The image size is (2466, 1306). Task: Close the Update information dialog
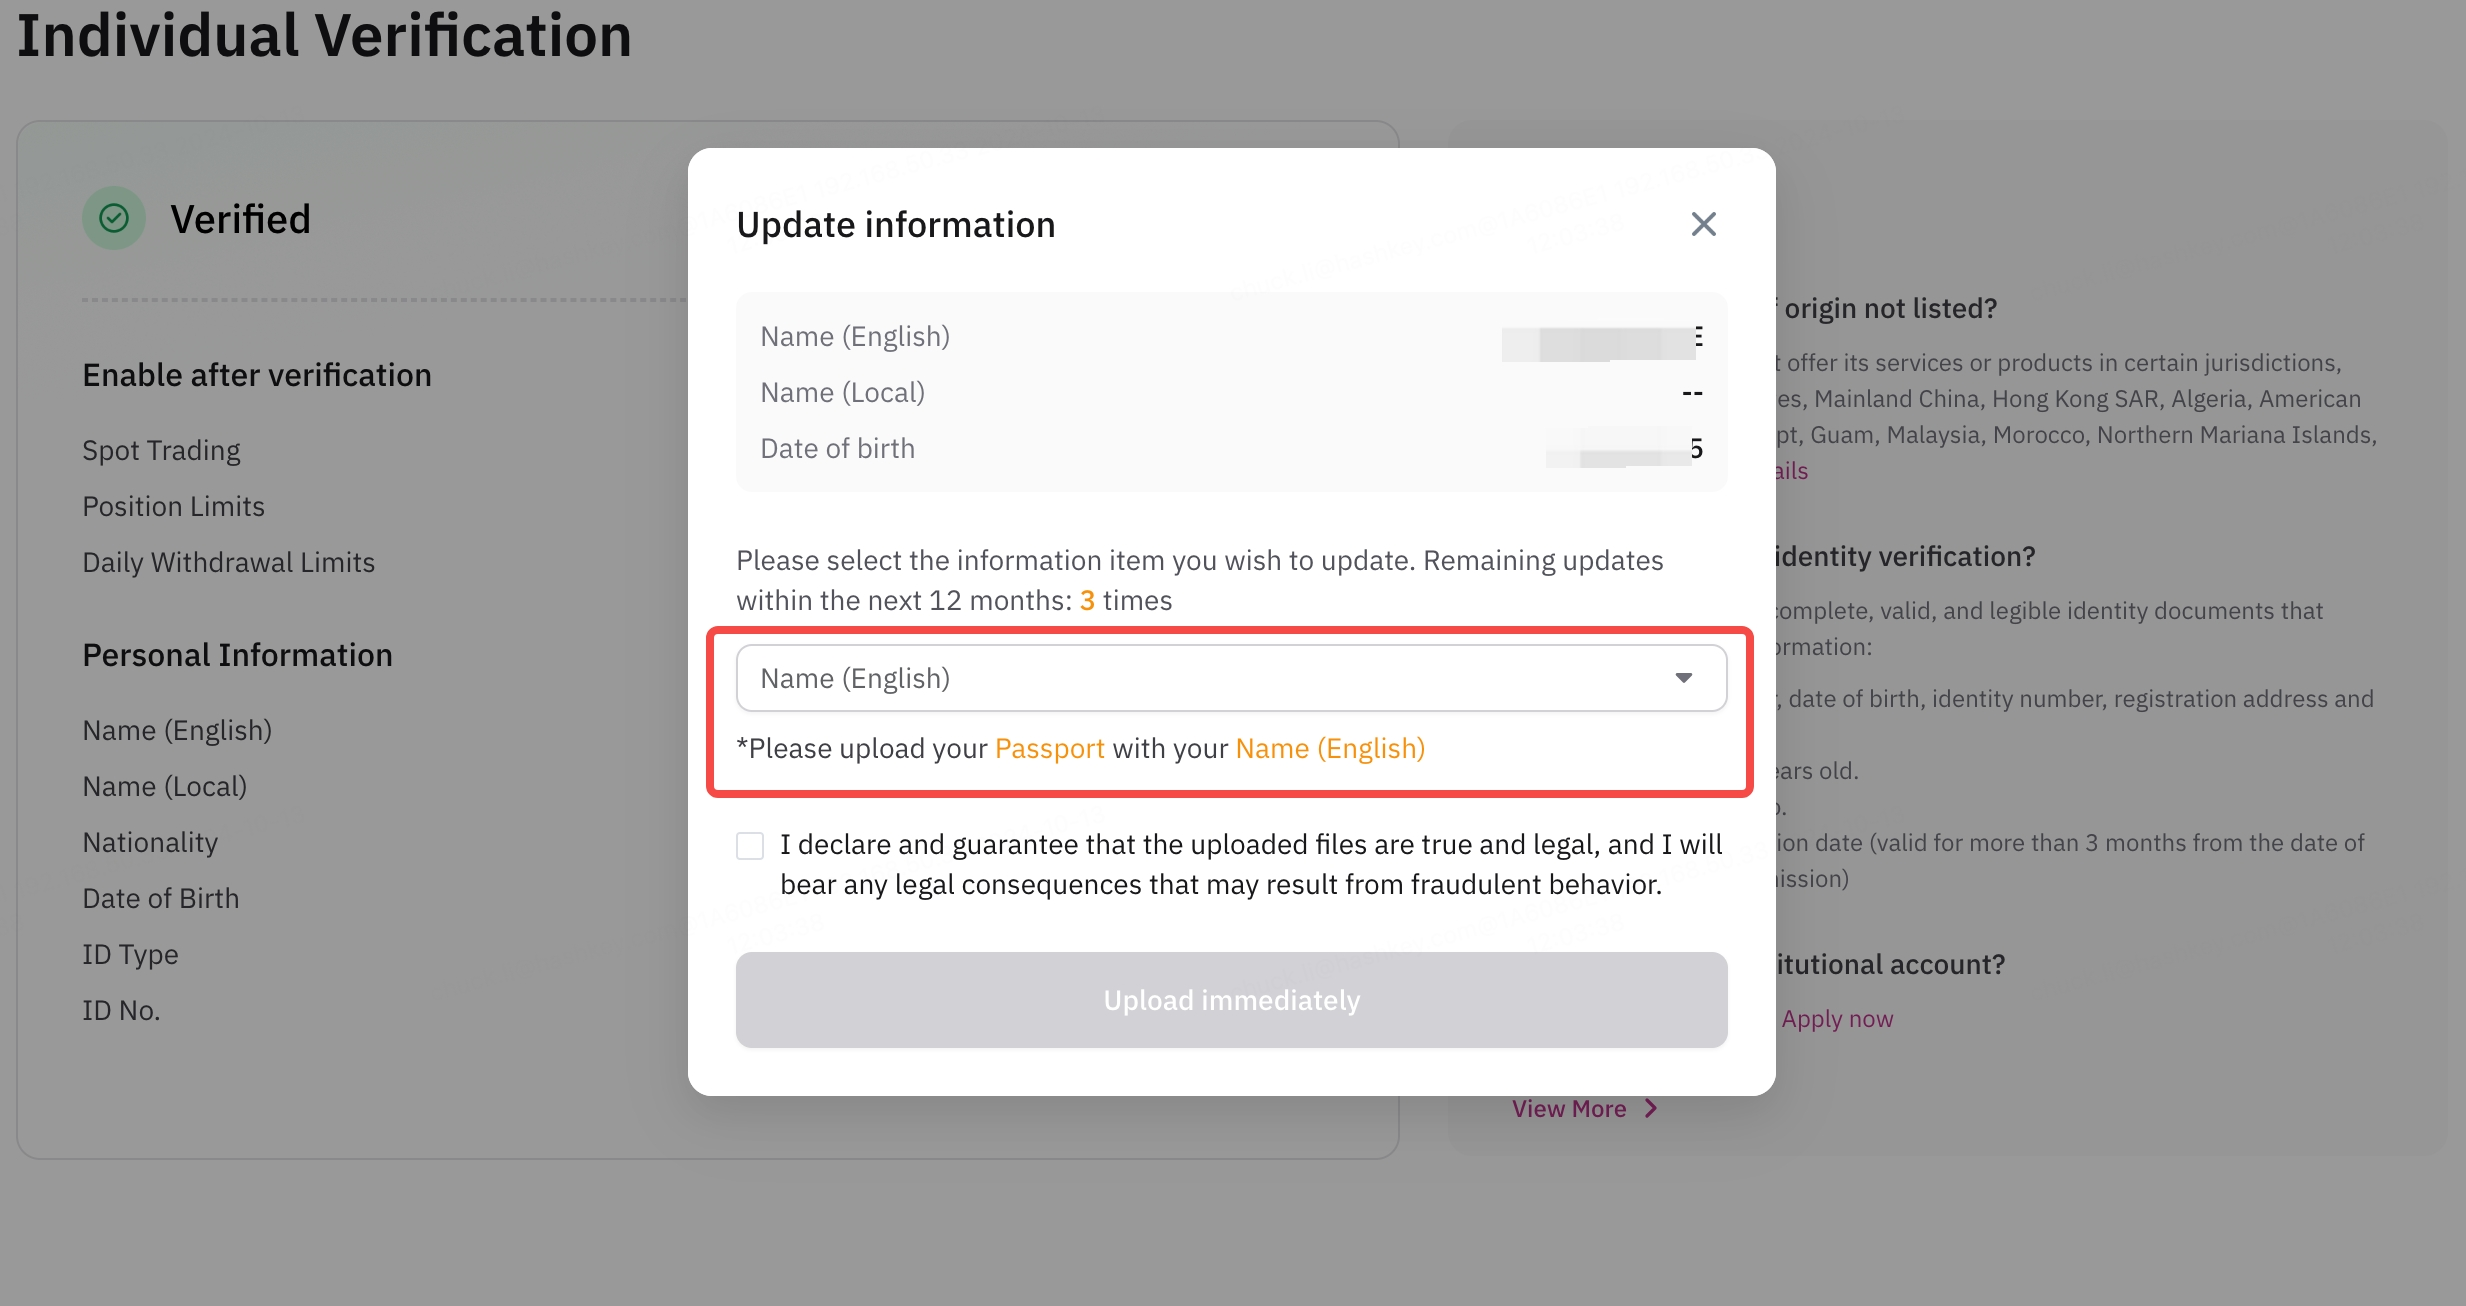1703,224
